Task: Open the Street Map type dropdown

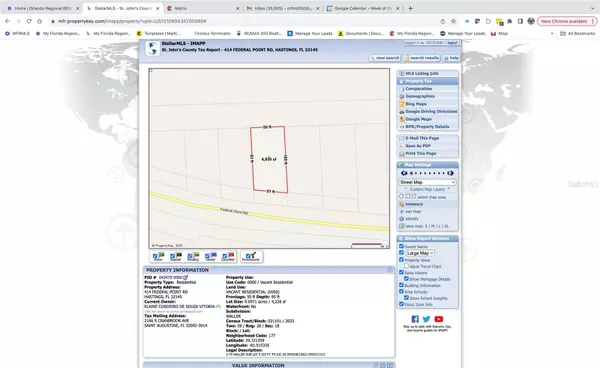Action: pyautogui.click(x=427, y=182)
